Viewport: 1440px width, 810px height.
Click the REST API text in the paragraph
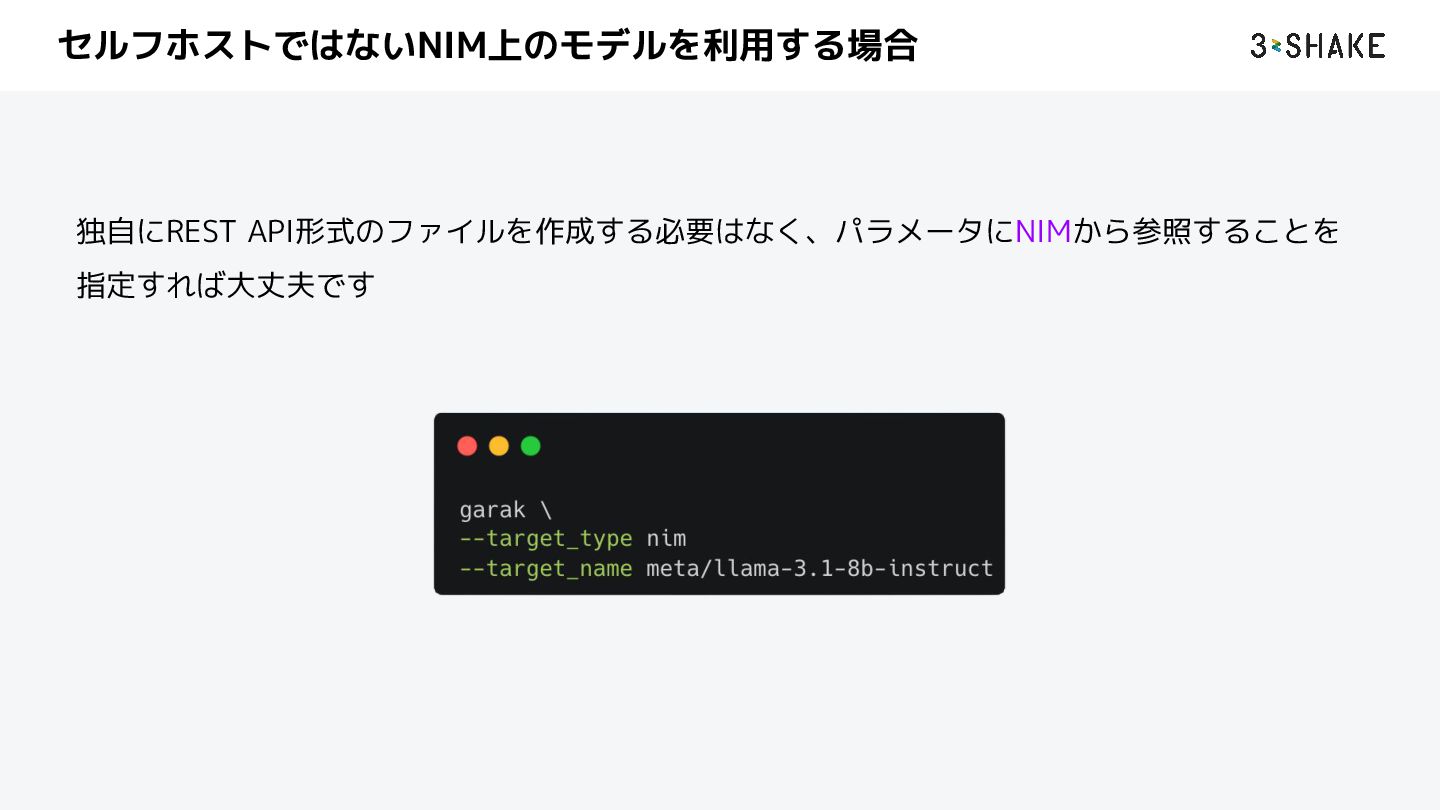click(x=230, y=232)
